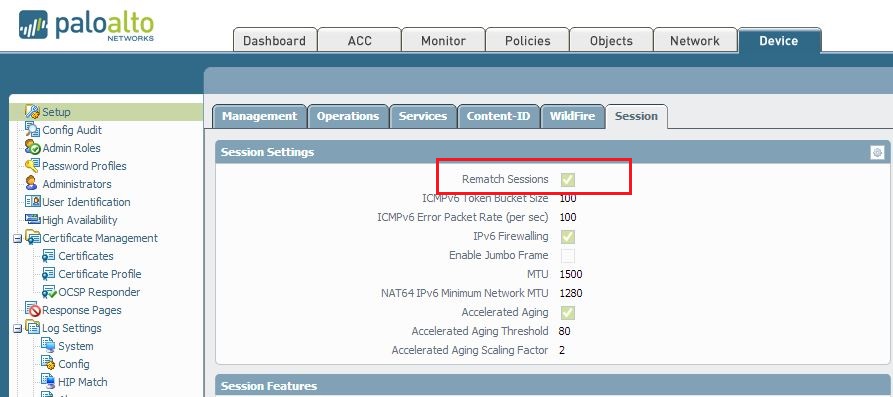Screen dimensions: 893x397
Task: Open the Services sub-tab
Action: (423, 116)
